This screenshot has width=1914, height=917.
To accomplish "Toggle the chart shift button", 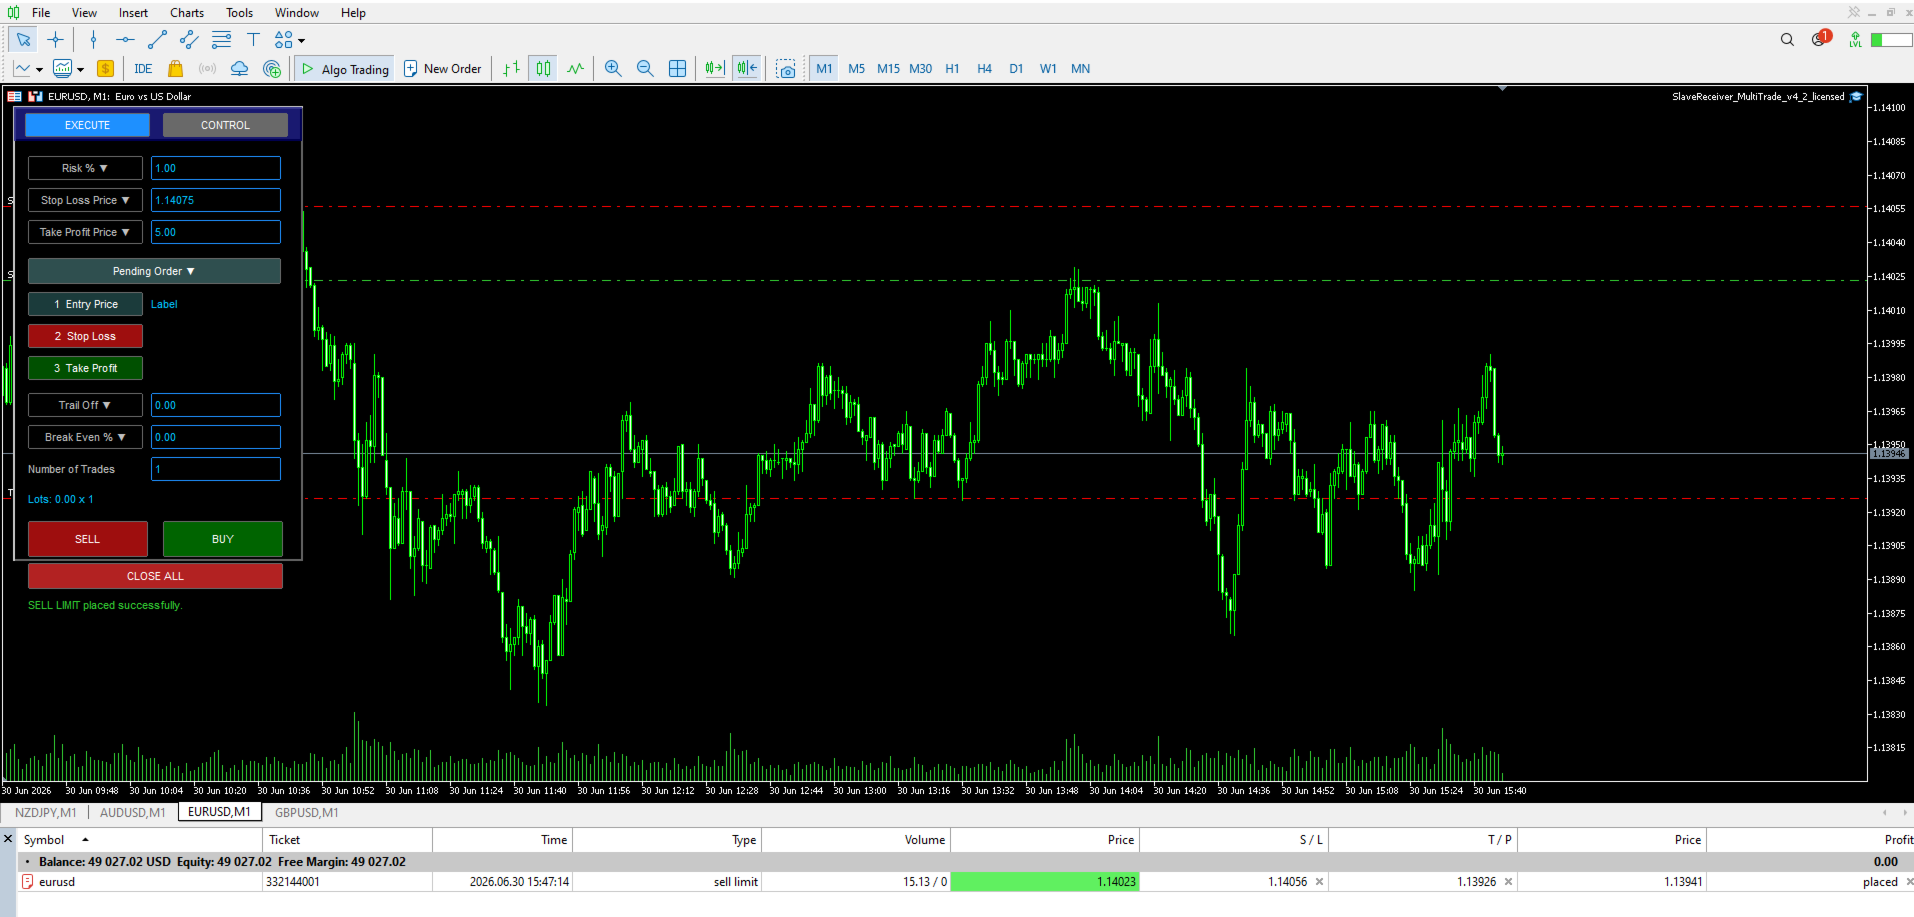I will pyautogui.click(x=747, y=68).
